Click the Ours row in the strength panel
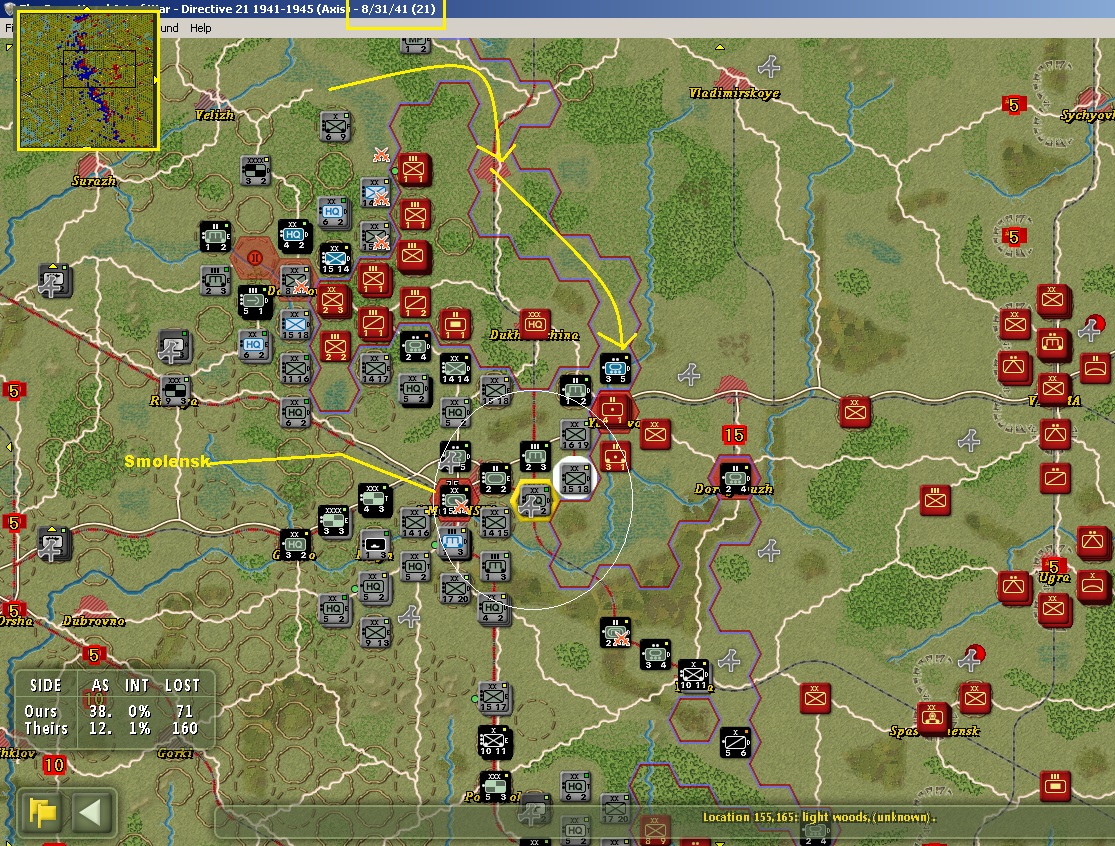The width and height of the screenshot is (1115, 846). coord(110,711)
